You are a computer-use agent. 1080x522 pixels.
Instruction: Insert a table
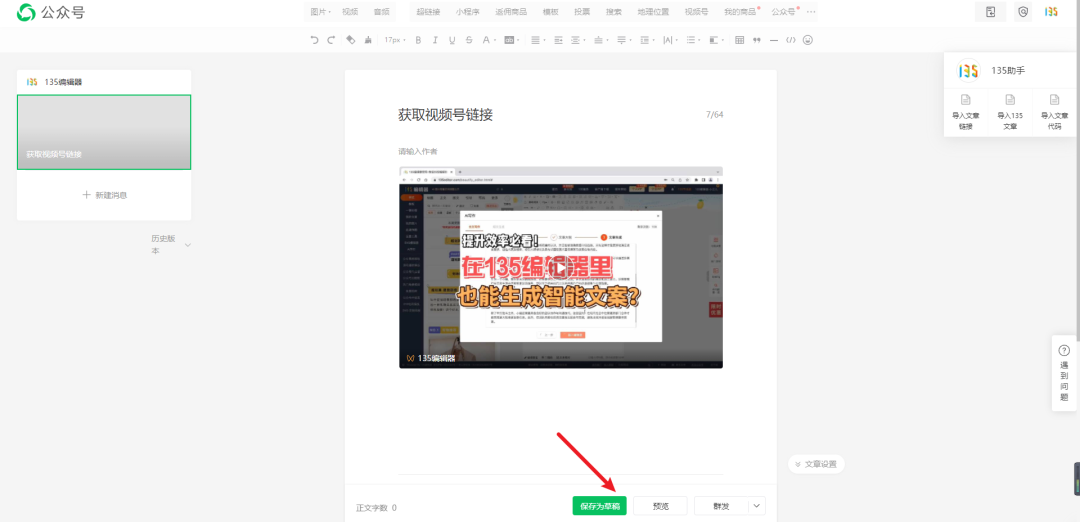click(740, 40)
